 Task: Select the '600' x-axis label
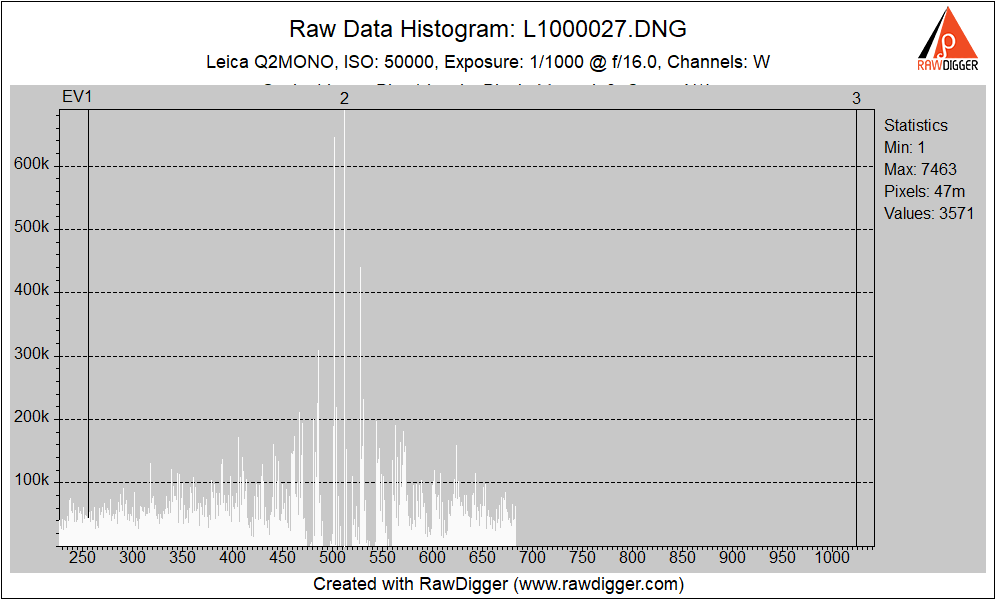click(x=433, y=558)
